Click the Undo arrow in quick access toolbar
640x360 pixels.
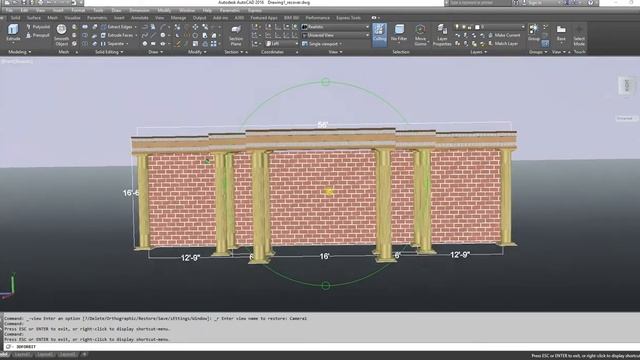tap(49, 3)
